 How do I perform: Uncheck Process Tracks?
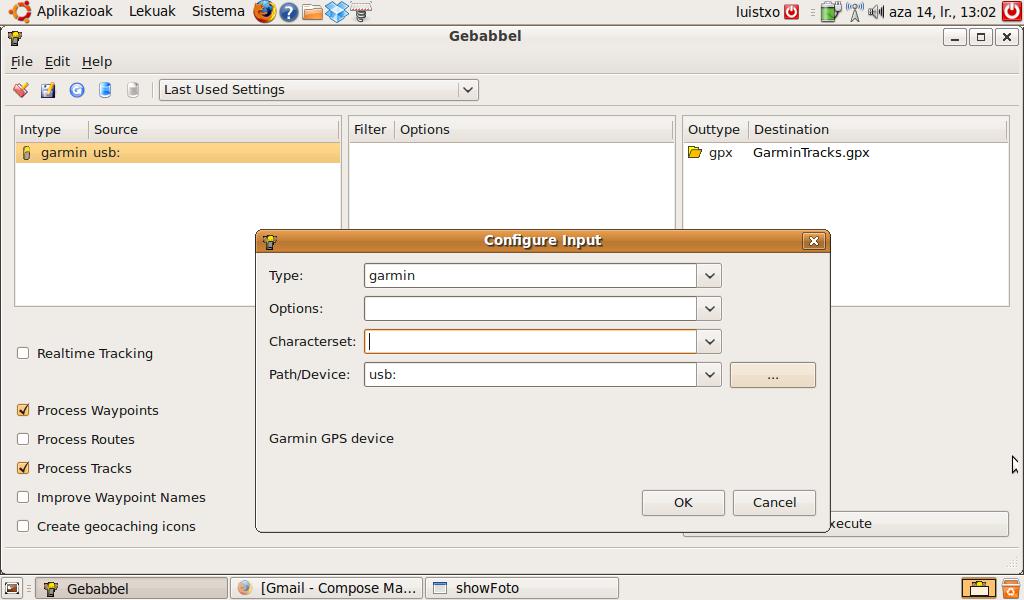[x=23, y=468]
